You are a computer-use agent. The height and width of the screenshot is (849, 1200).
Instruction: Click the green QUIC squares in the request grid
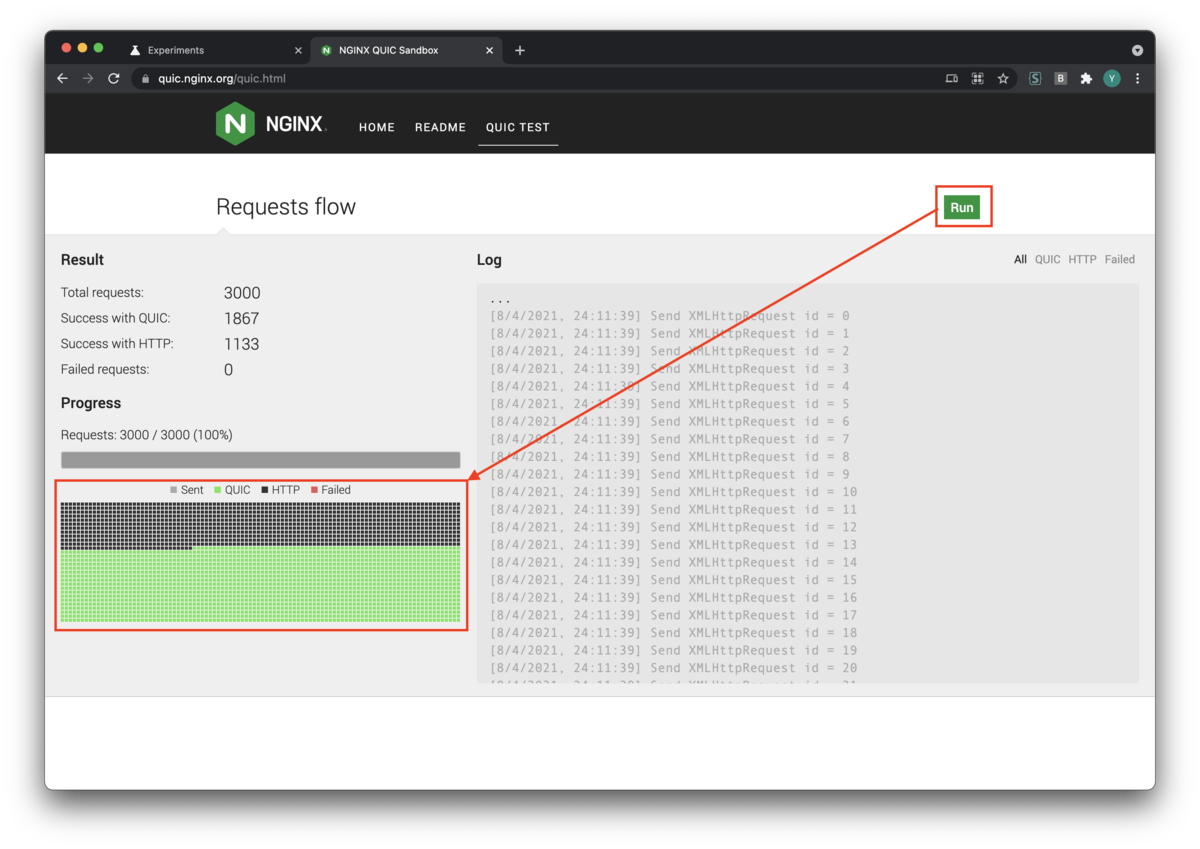(260, 586)
